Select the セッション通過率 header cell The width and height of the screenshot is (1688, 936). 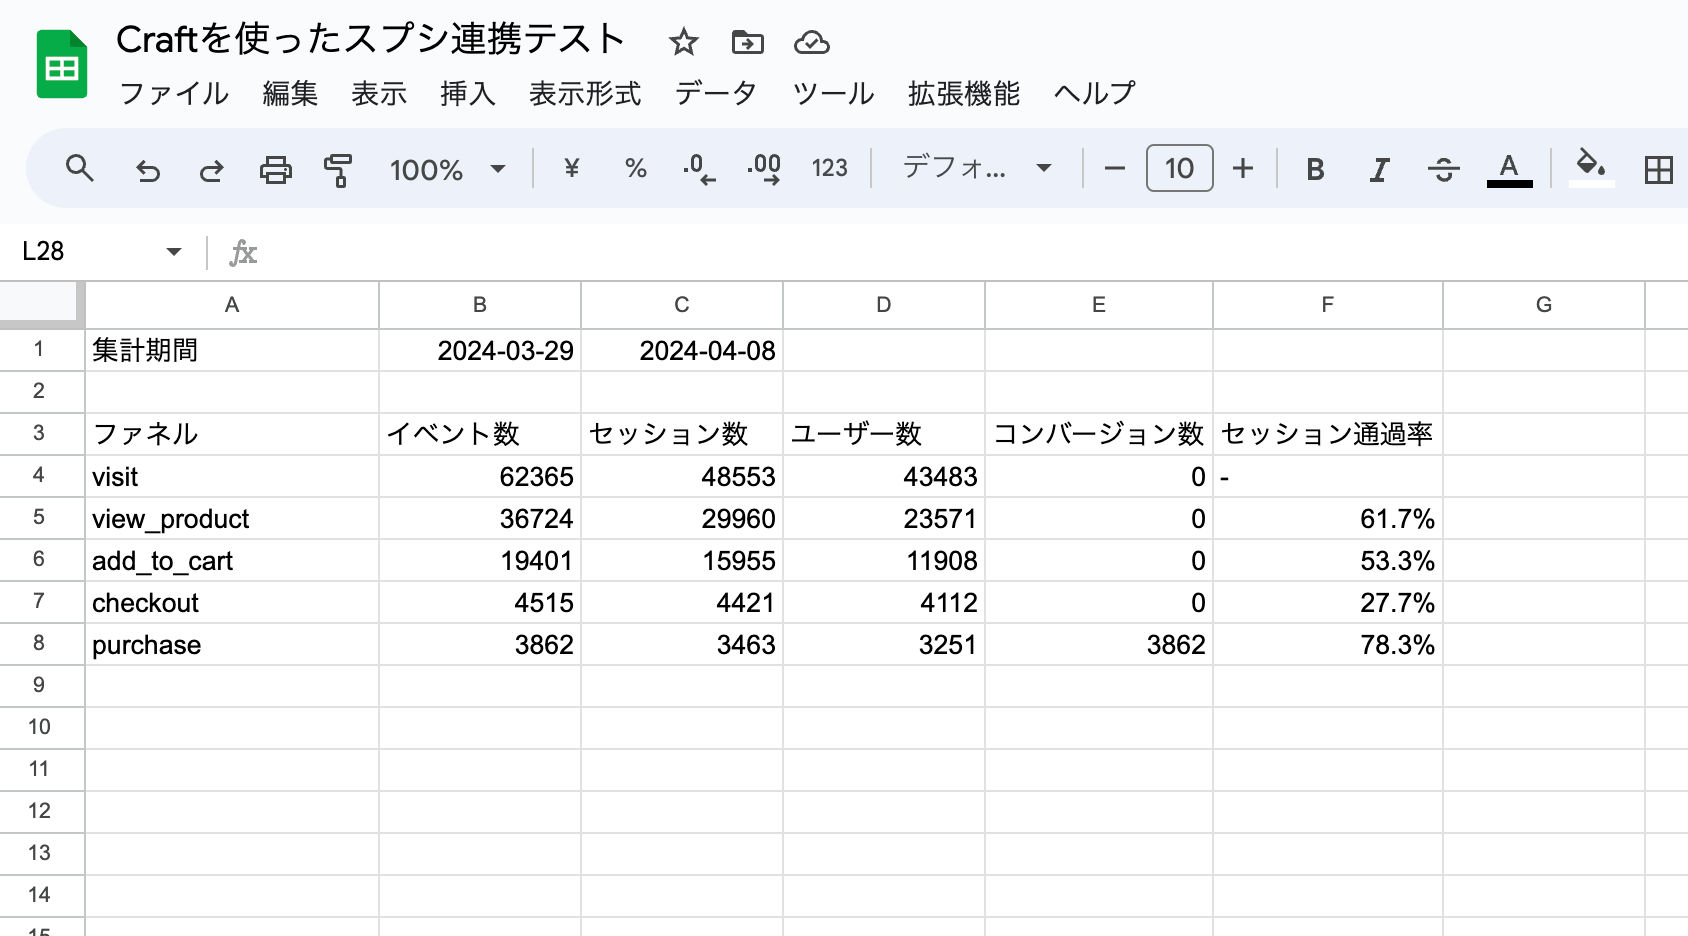pyautogui.click(x=1328, y=434)
